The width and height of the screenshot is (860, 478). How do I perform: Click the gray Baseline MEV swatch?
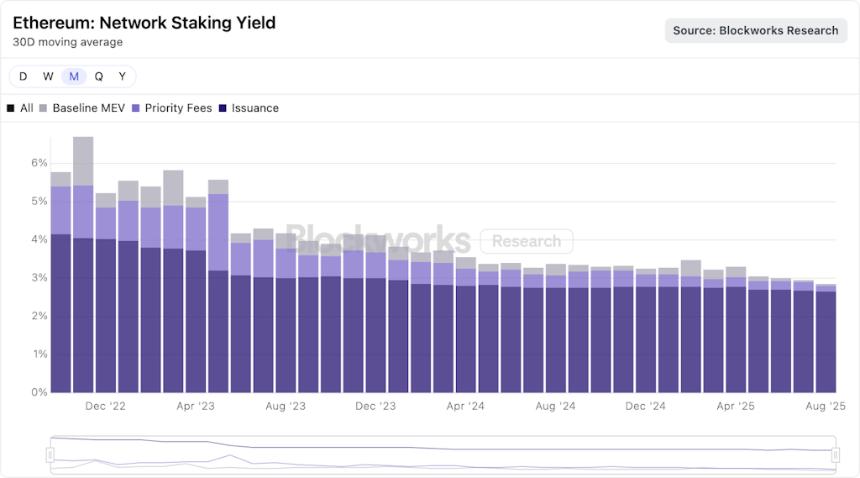[43, 108]
